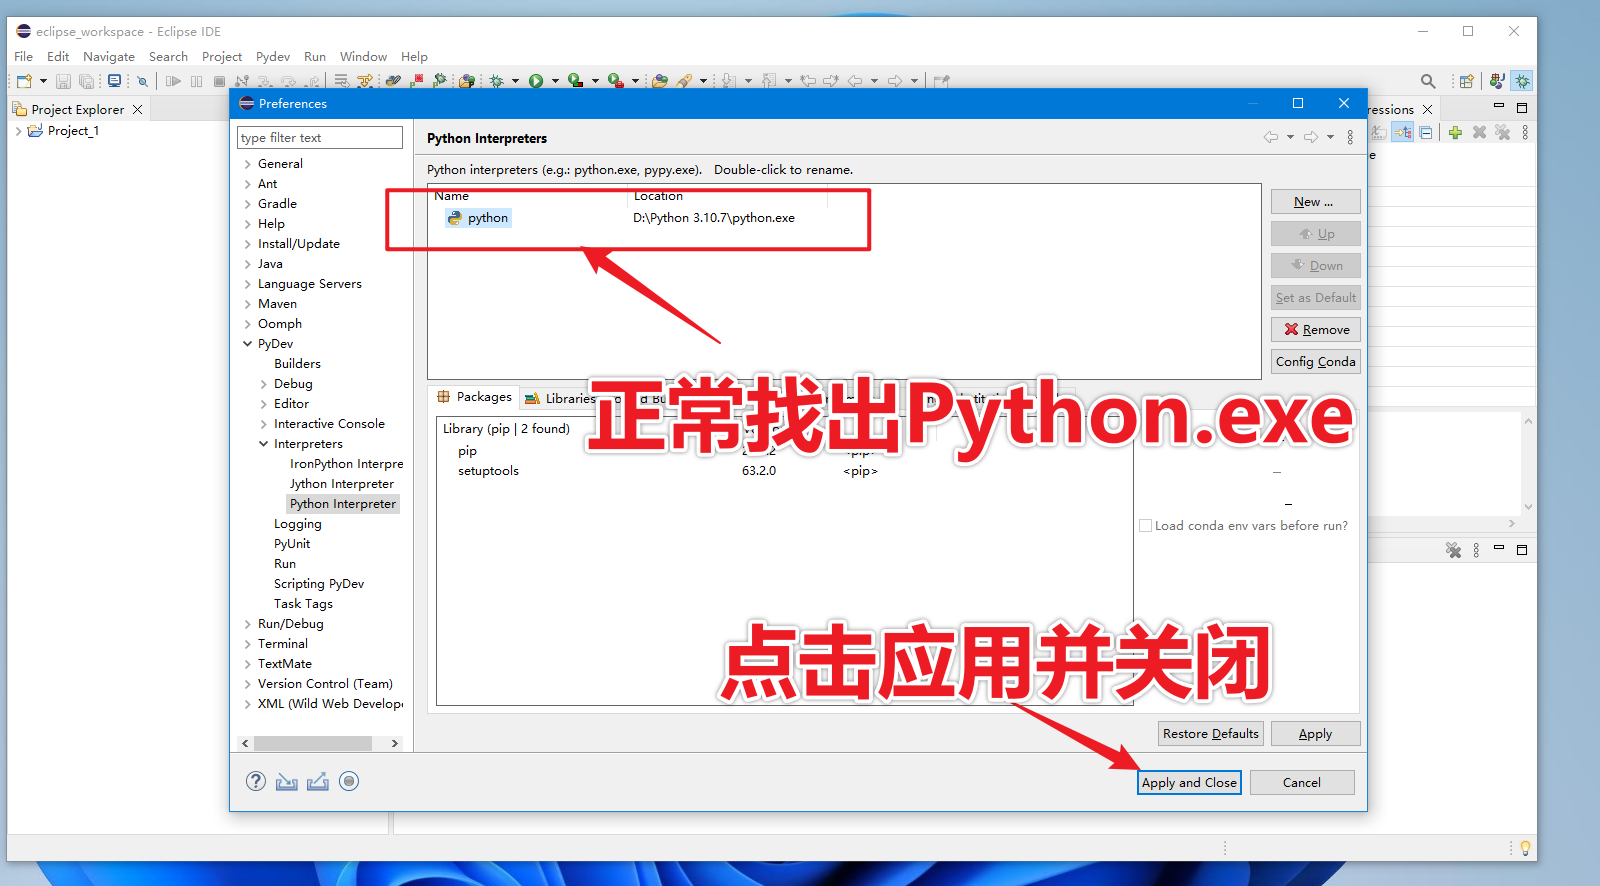
Task: Click the tree scroll right arrow
Action: pyautogui.click(x=395, y=743)
